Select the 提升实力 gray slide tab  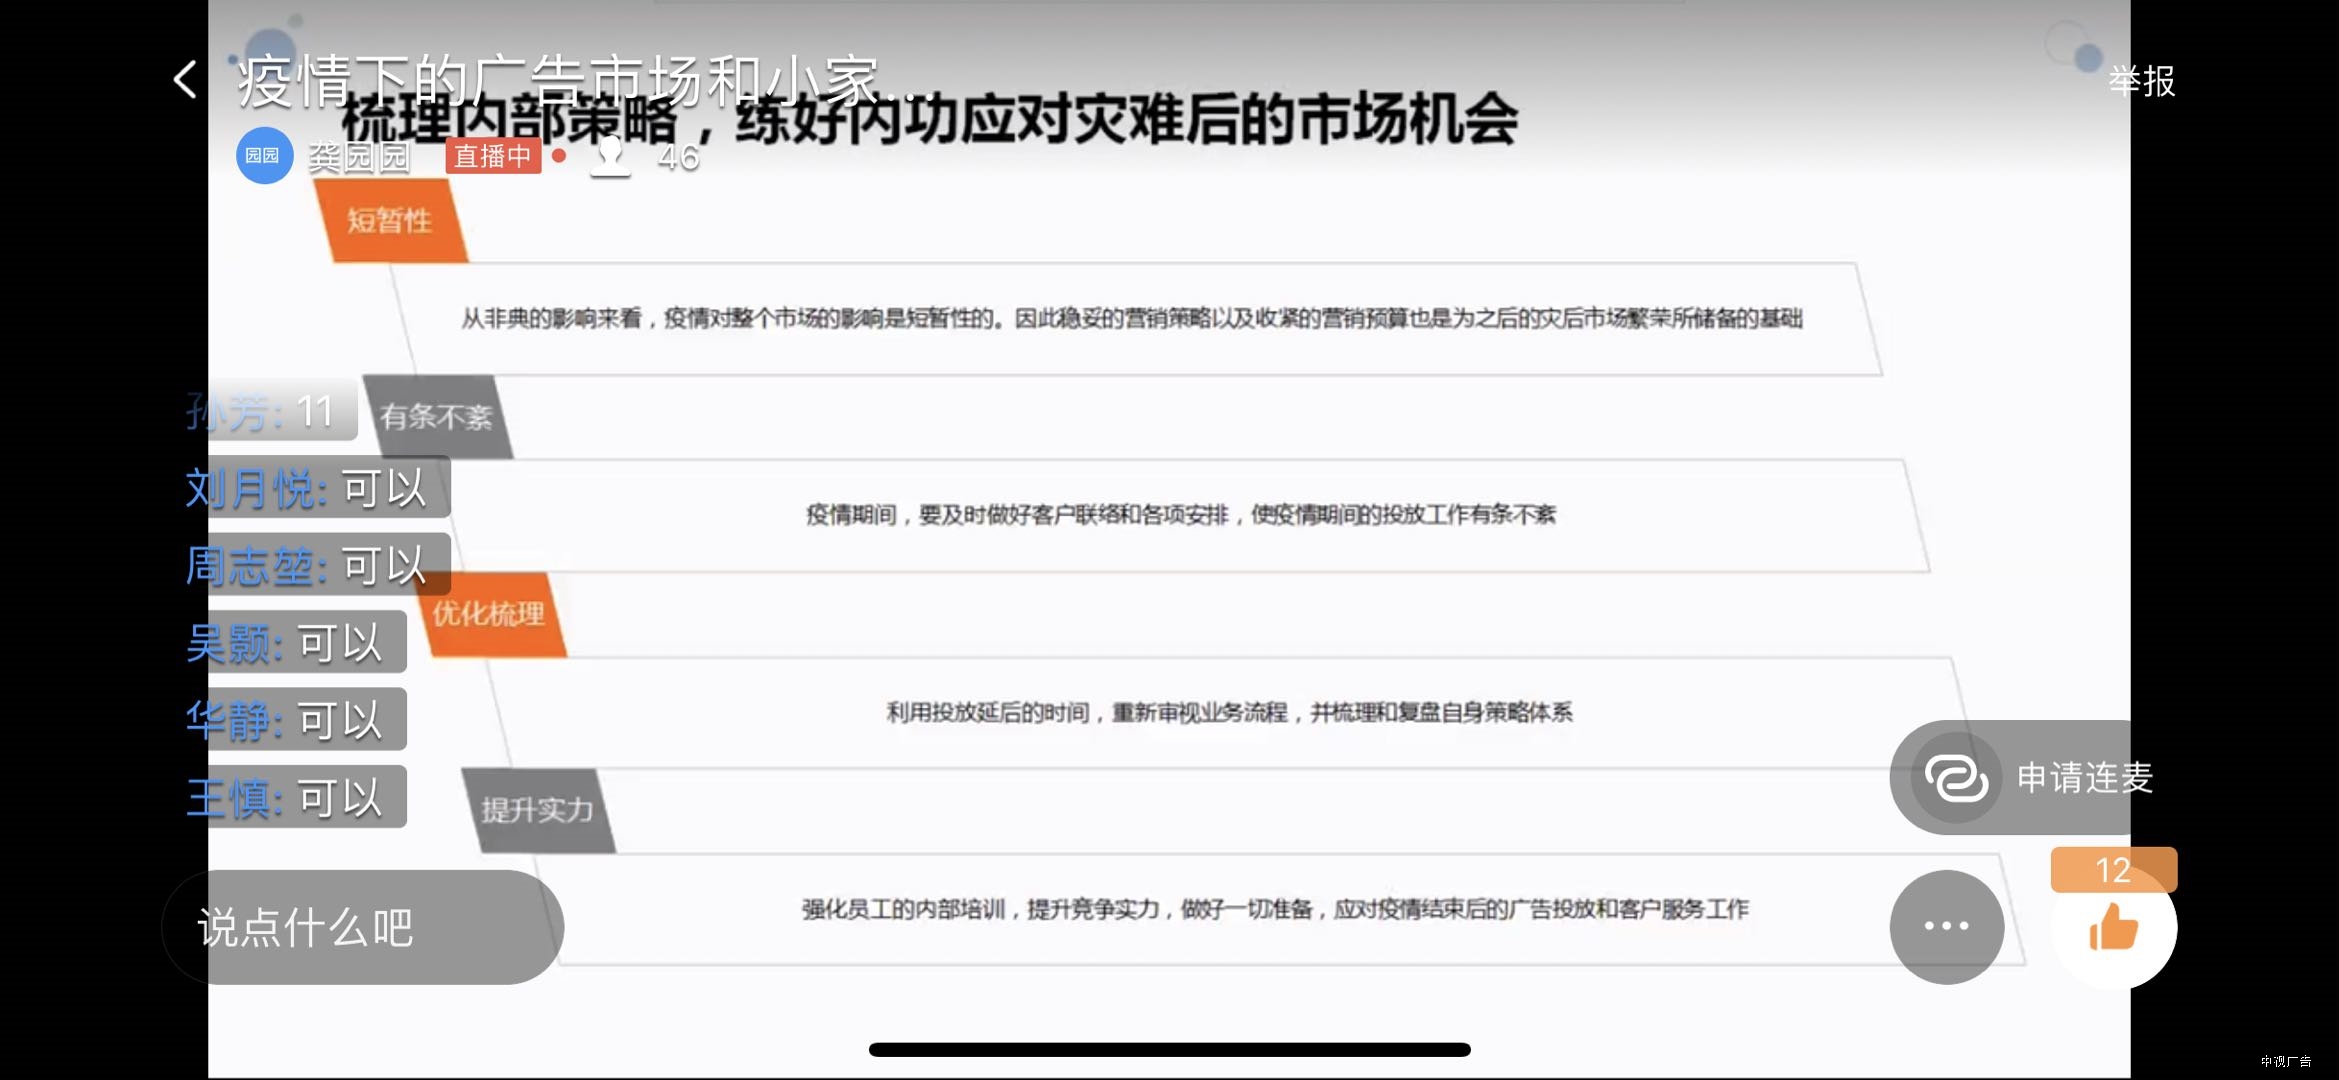[x=538, y=810]
